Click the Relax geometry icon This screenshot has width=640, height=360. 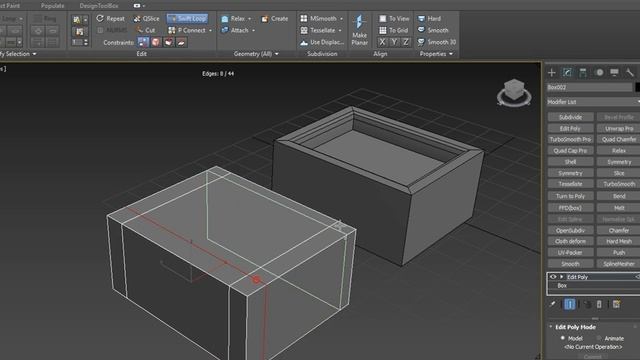click(x=224, y=19)
